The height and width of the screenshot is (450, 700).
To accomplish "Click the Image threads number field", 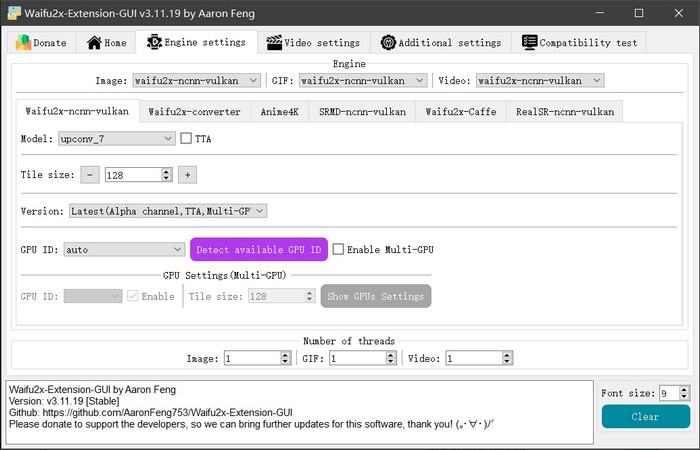I will click(253, 358).
